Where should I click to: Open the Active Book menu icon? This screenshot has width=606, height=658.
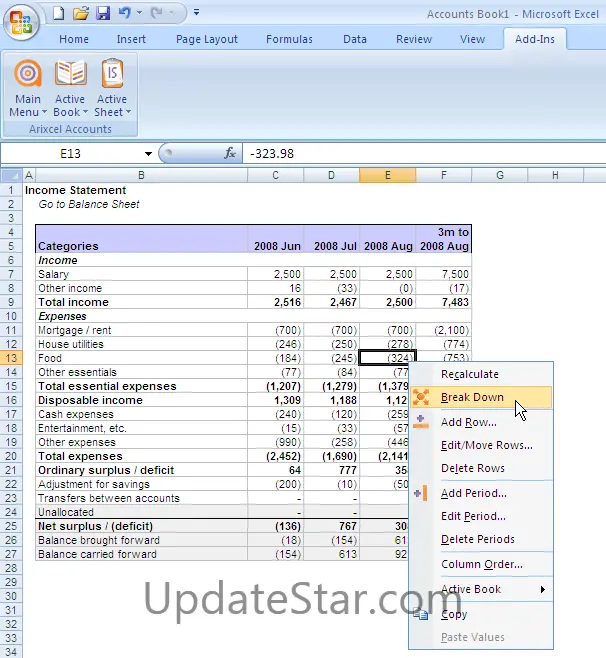point(71,88)
